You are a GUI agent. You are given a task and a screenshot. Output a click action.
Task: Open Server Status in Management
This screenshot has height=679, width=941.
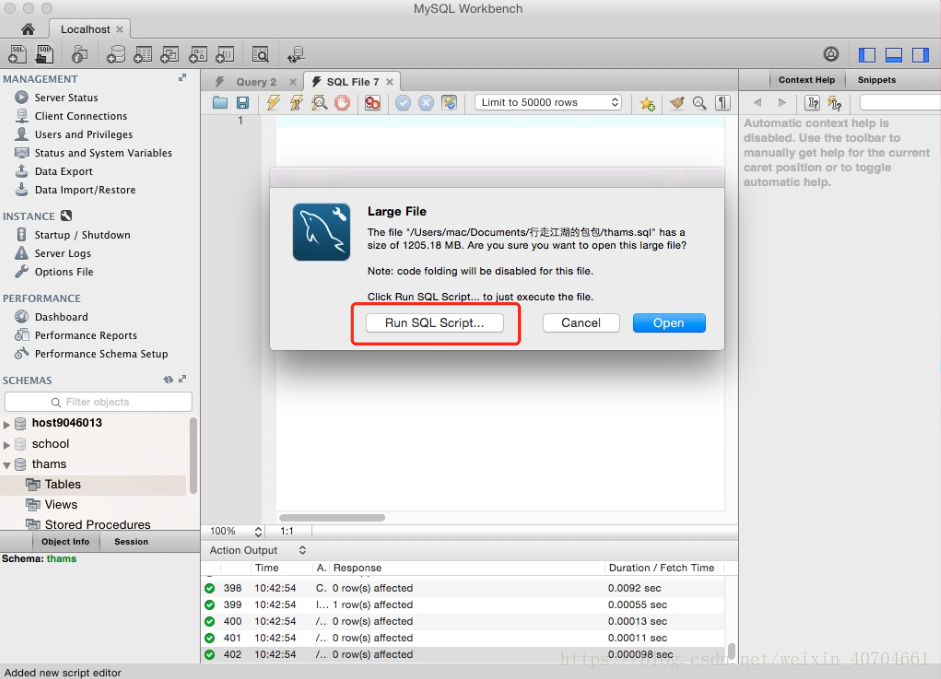(x=66, y=97)
